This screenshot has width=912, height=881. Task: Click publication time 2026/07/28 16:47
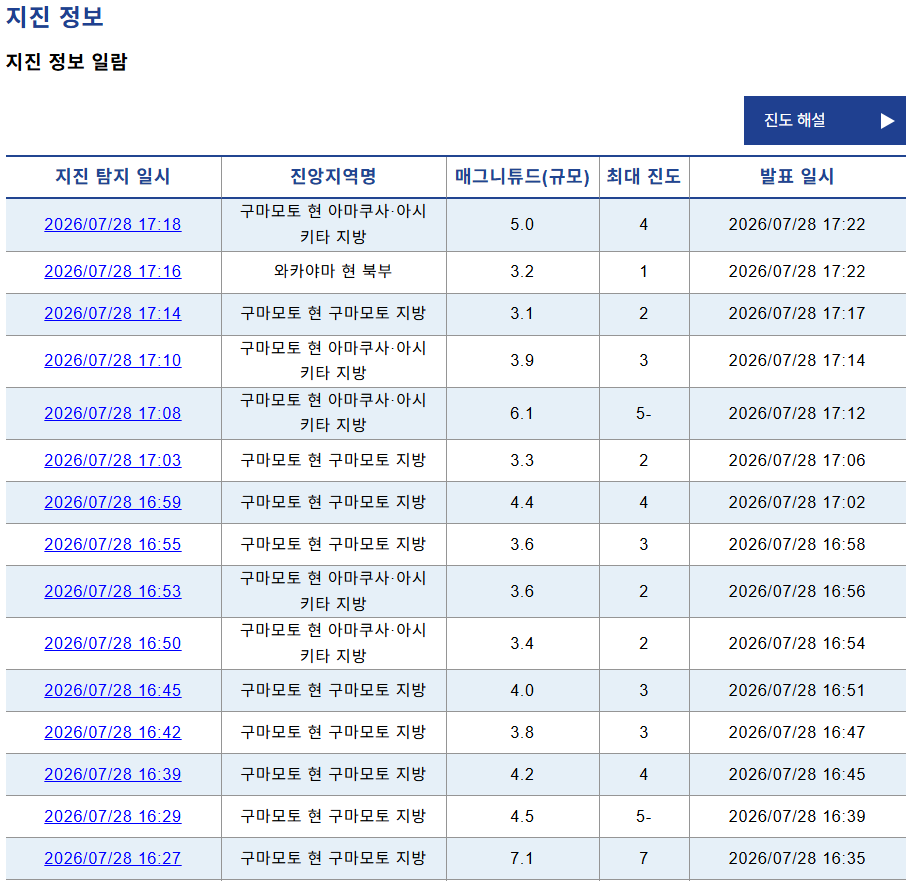tap(797, 732)
